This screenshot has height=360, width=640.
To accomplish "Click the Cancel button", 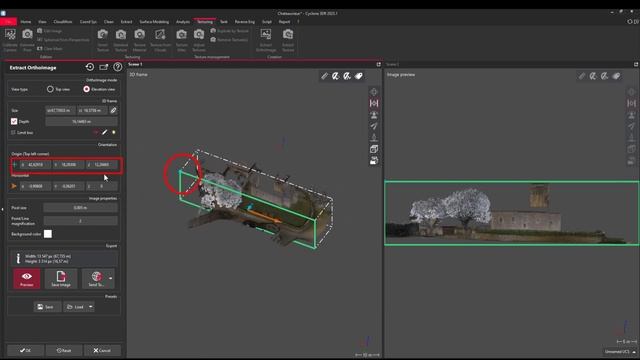I will (x=102, y=350).
